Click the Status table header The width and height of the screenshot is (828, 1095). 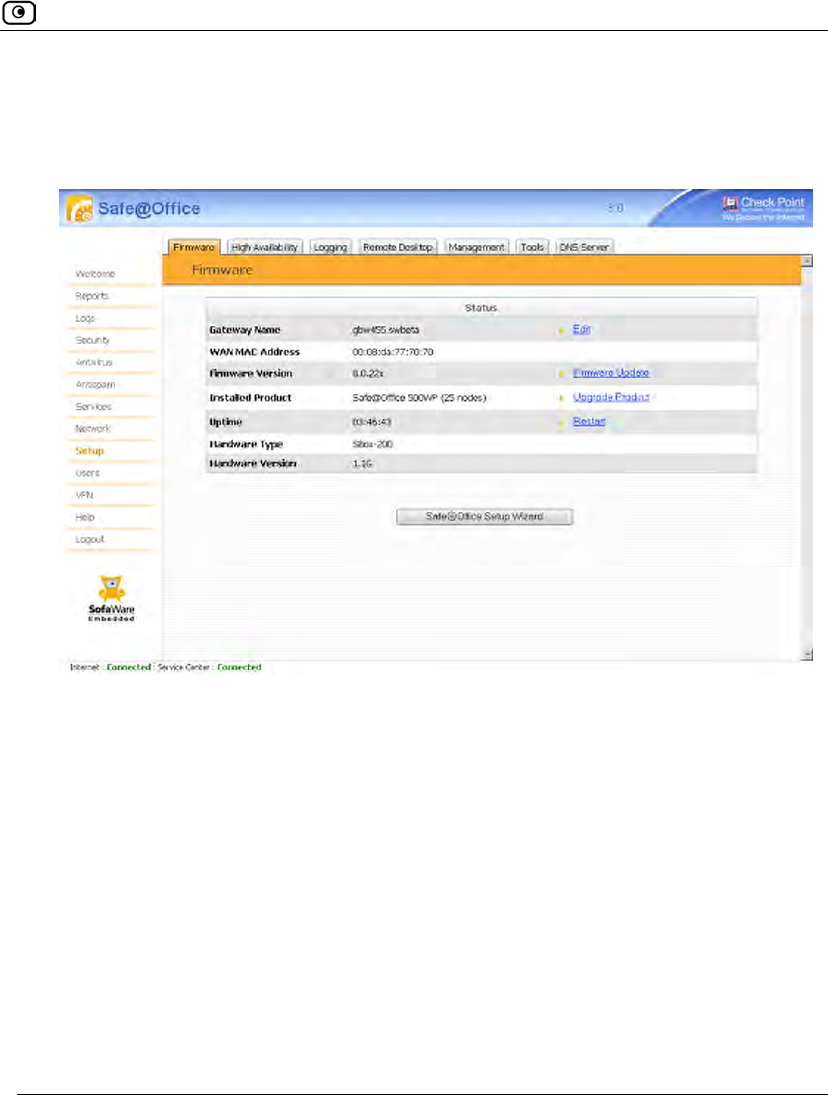(481, 307)
